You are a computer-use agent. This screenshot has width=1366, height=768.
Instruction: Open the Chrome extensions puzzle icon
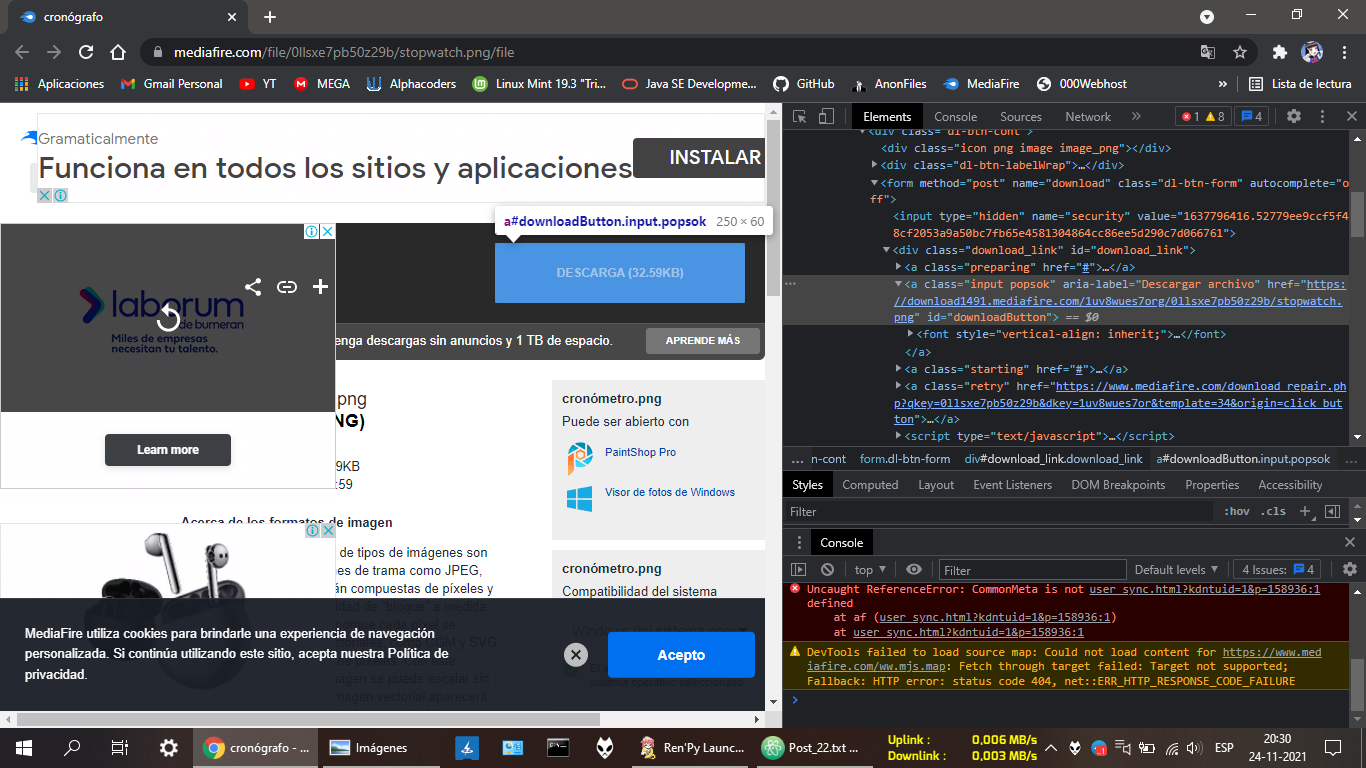(x=1279, y=52)
